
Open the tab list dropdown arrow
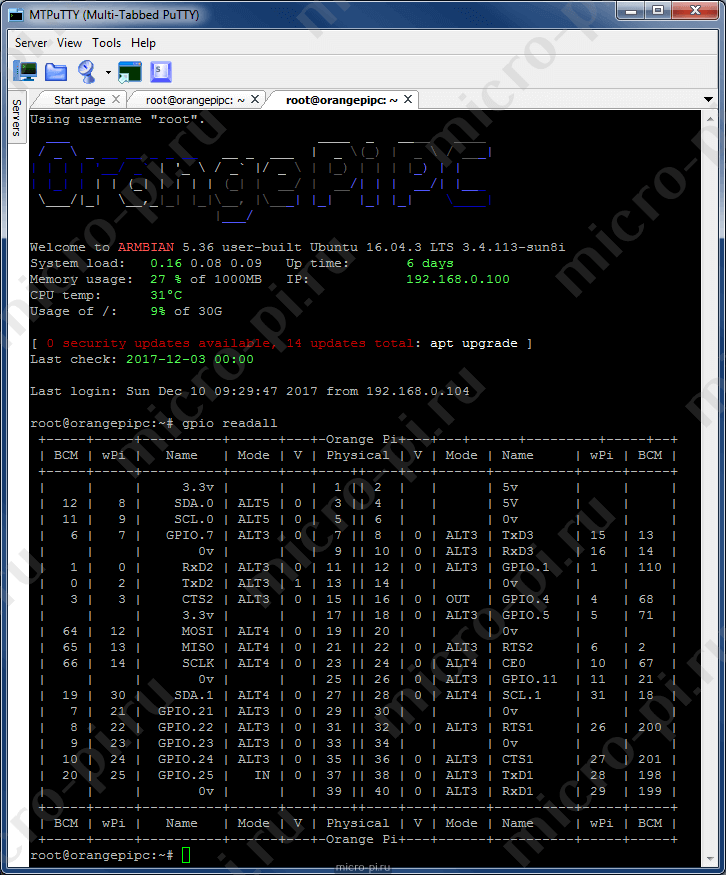(x=708, y=99)
